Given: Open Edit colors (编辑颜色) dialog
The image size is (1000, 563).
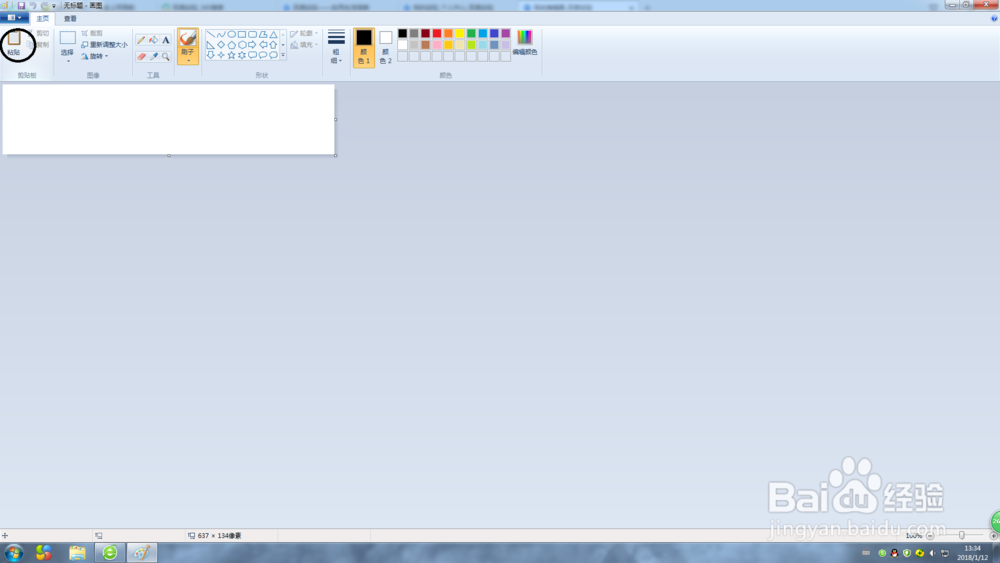Looking at the screenshot, I should pyautogui.click(x=524, y=43).
